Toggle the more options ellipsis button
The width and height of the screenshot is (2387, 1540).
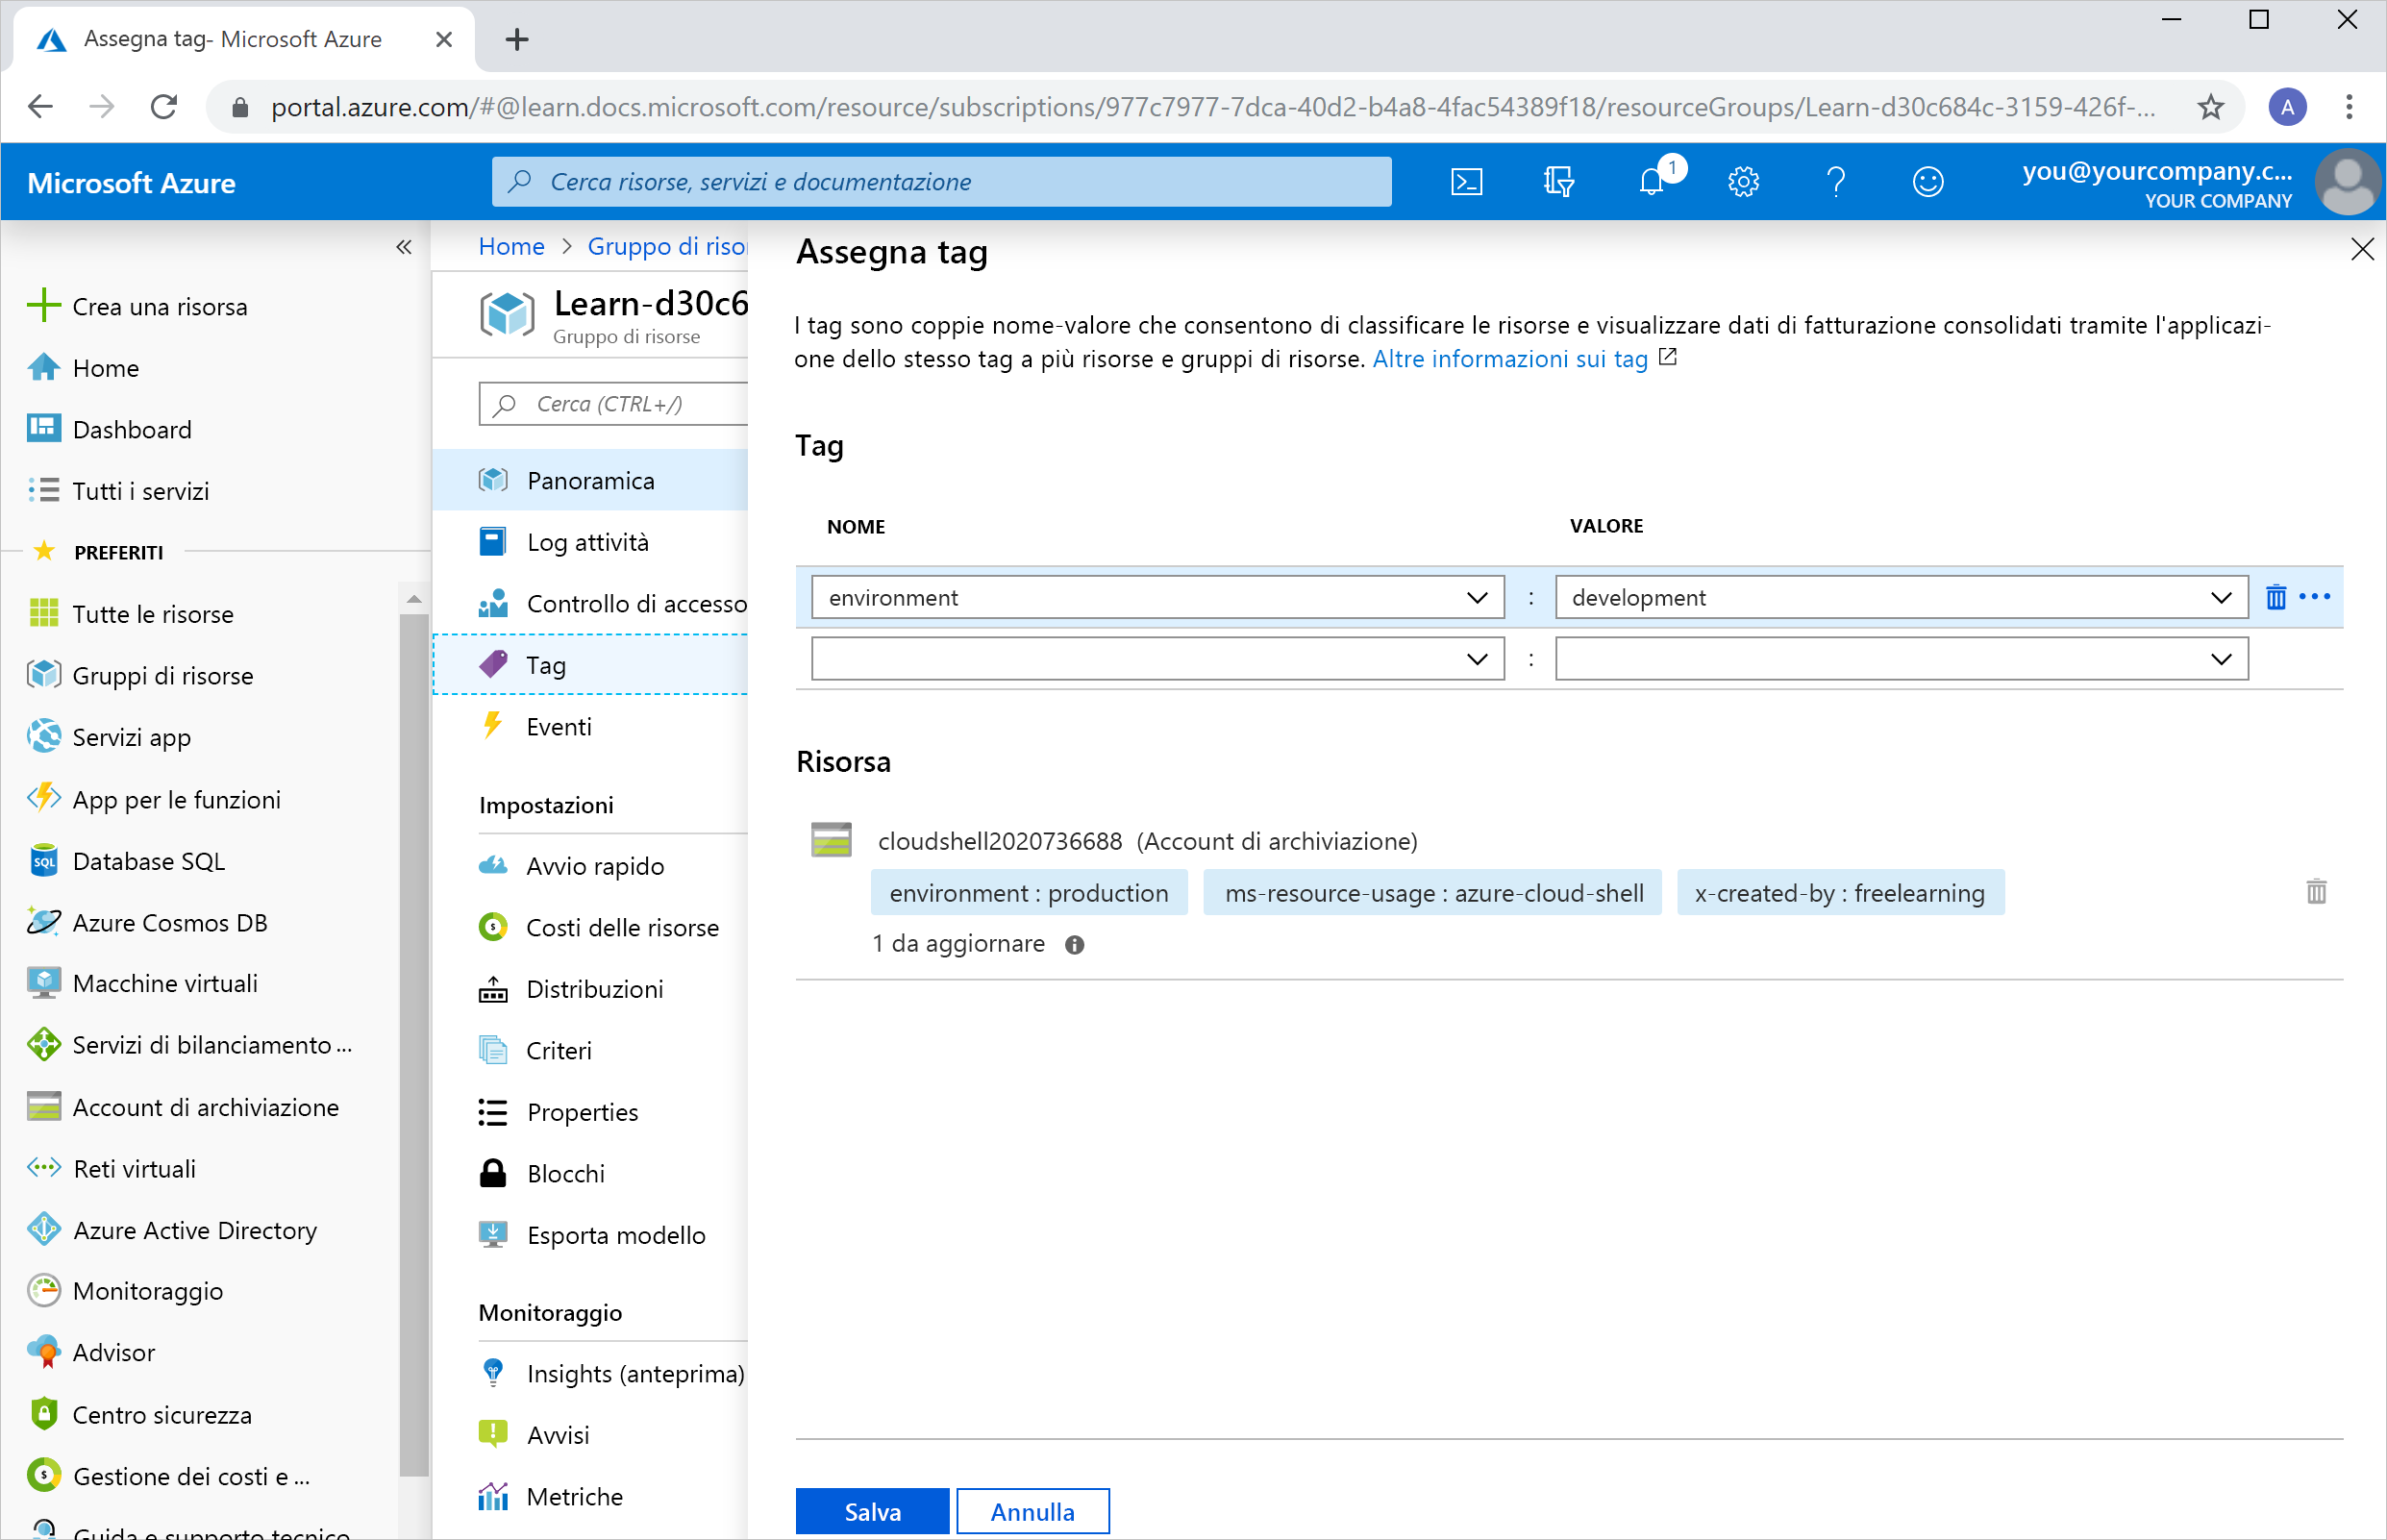(2314, 597)
